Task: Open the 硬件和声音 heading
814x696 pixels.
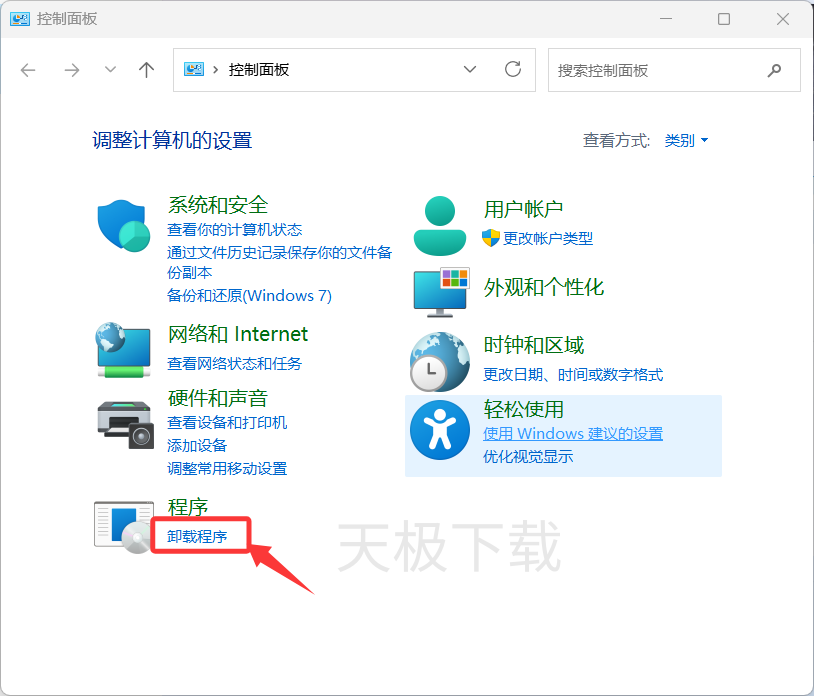Action: (218, 398)
